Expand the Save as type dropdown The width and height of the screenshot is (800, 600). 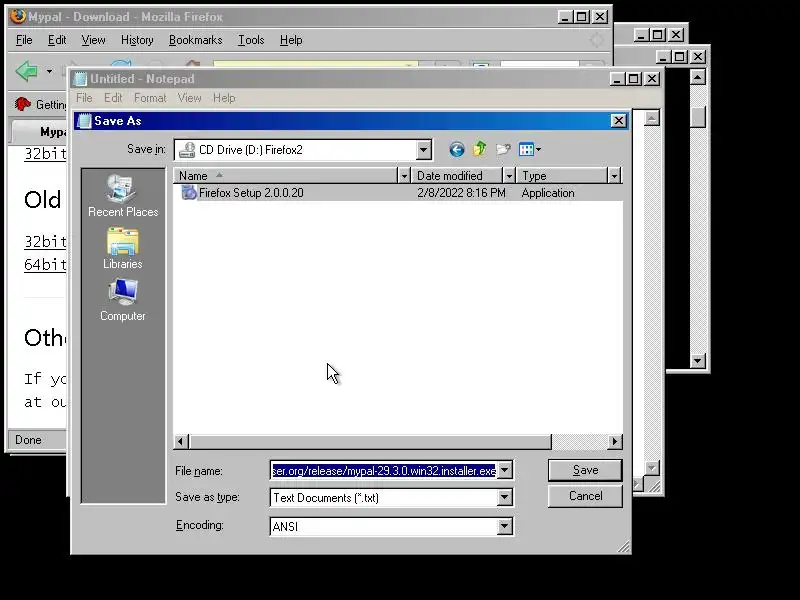point(505,497)
